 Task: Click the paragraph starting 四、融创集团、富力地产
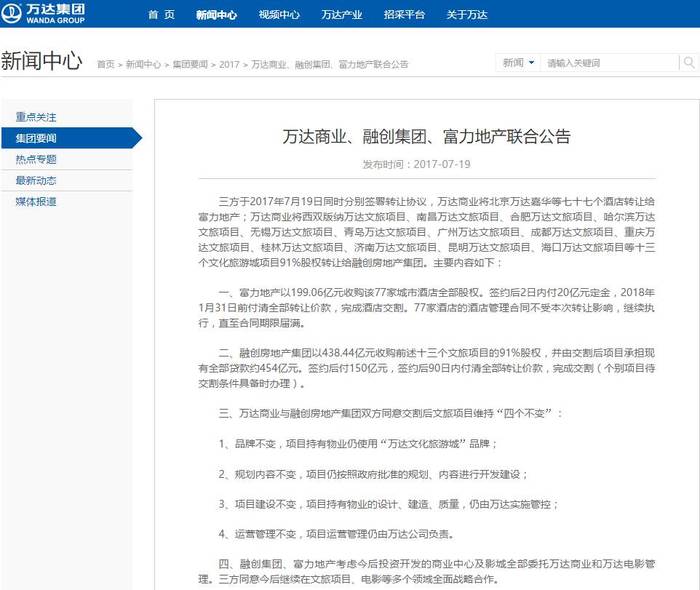tap(427, 572)
